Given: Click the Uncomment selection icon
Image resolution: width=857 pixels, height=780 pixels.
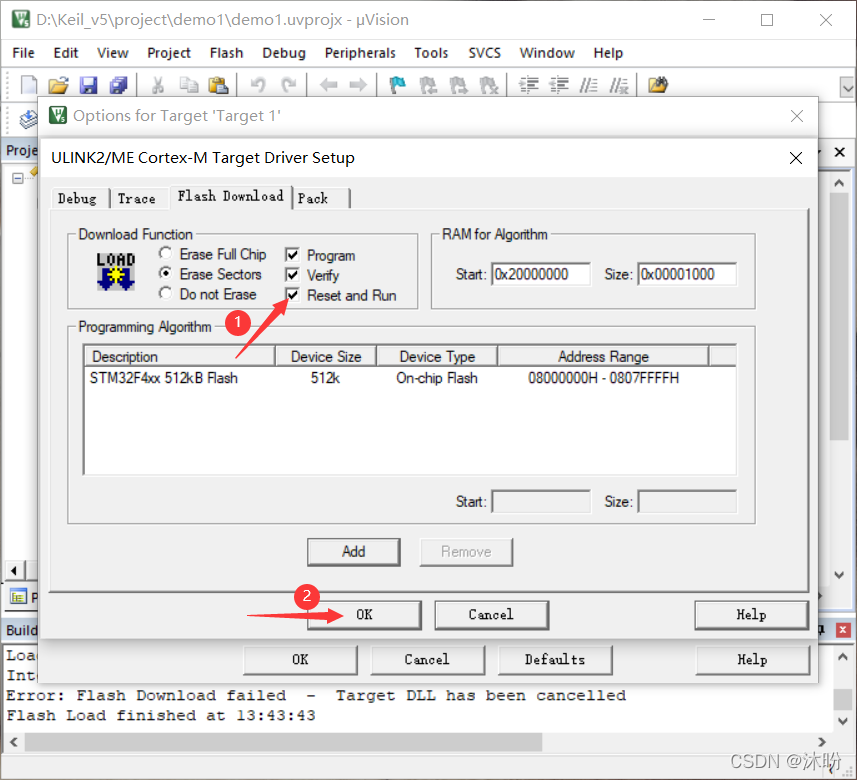Looking at the screenshot, I should 619,85.
